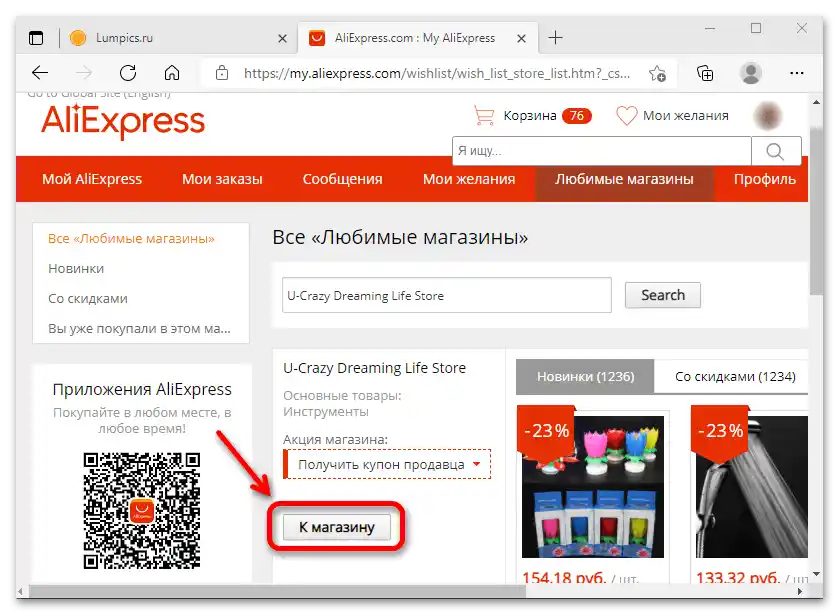Click the browser address bar URL
The height and width of the screenshot is (615, 839).
pos(437,73)
